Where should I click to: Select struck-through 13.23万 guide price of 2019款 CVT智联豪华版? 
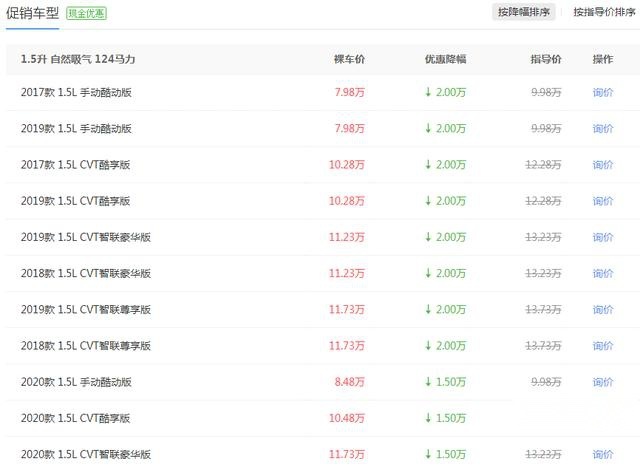click(543, 237)
